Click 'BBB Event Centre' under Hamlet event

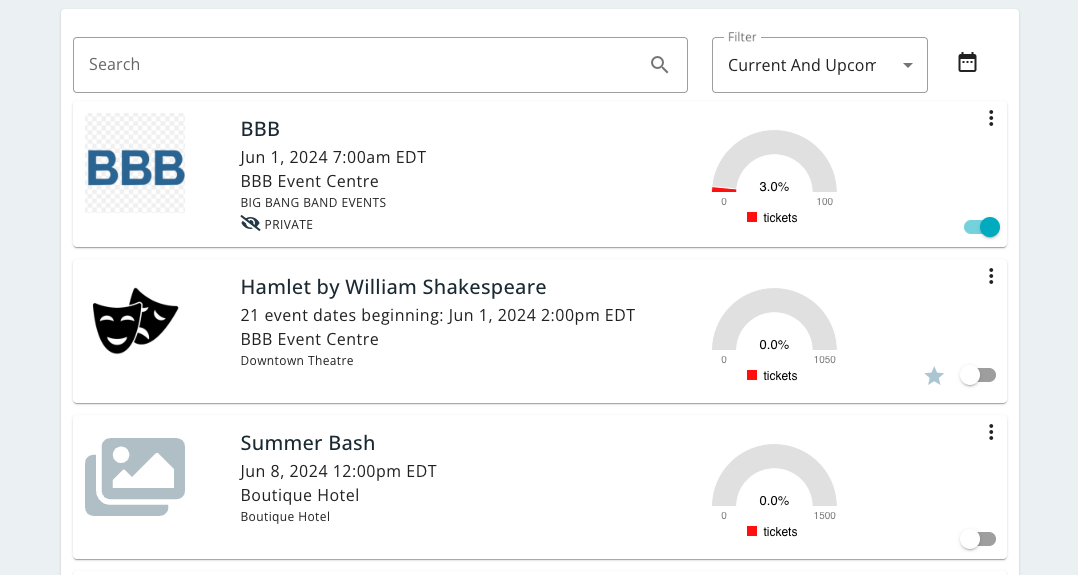click(x=309, y=339)
